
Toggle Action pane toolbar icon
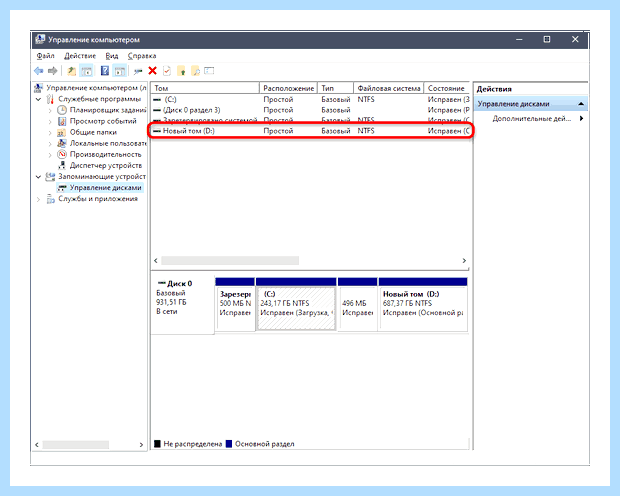point(119,71)
